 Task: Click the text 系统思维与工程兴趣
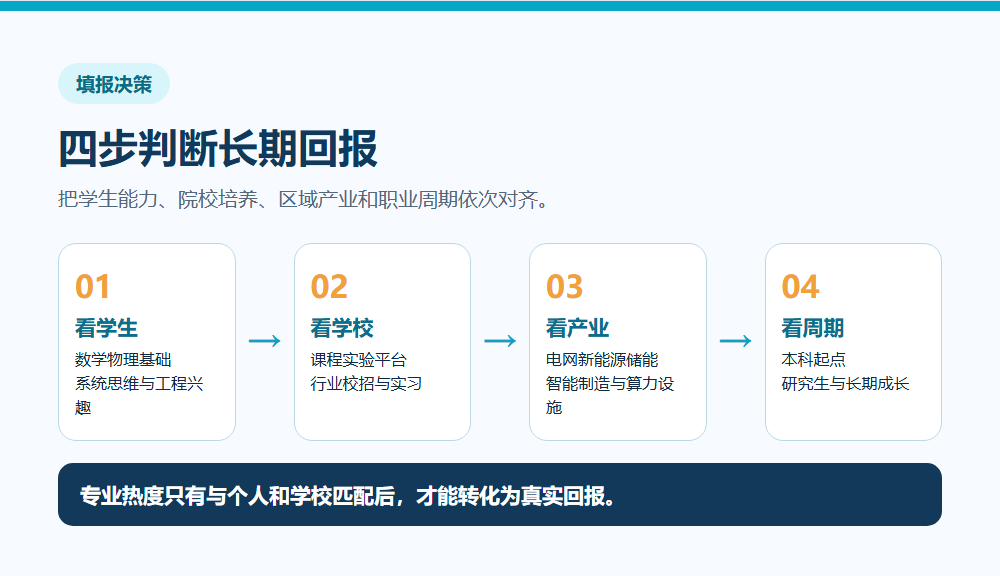pos(139,395)
